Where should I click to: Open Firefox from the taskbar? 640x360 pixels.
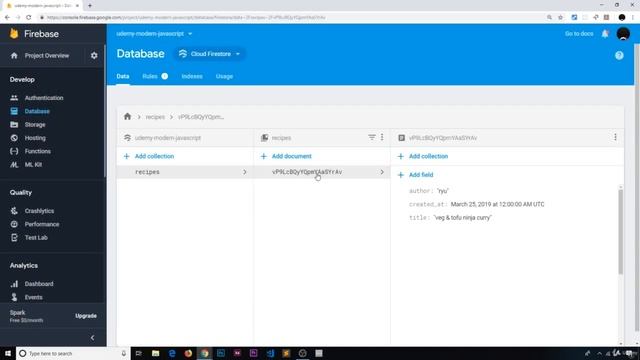pos(188,353)
